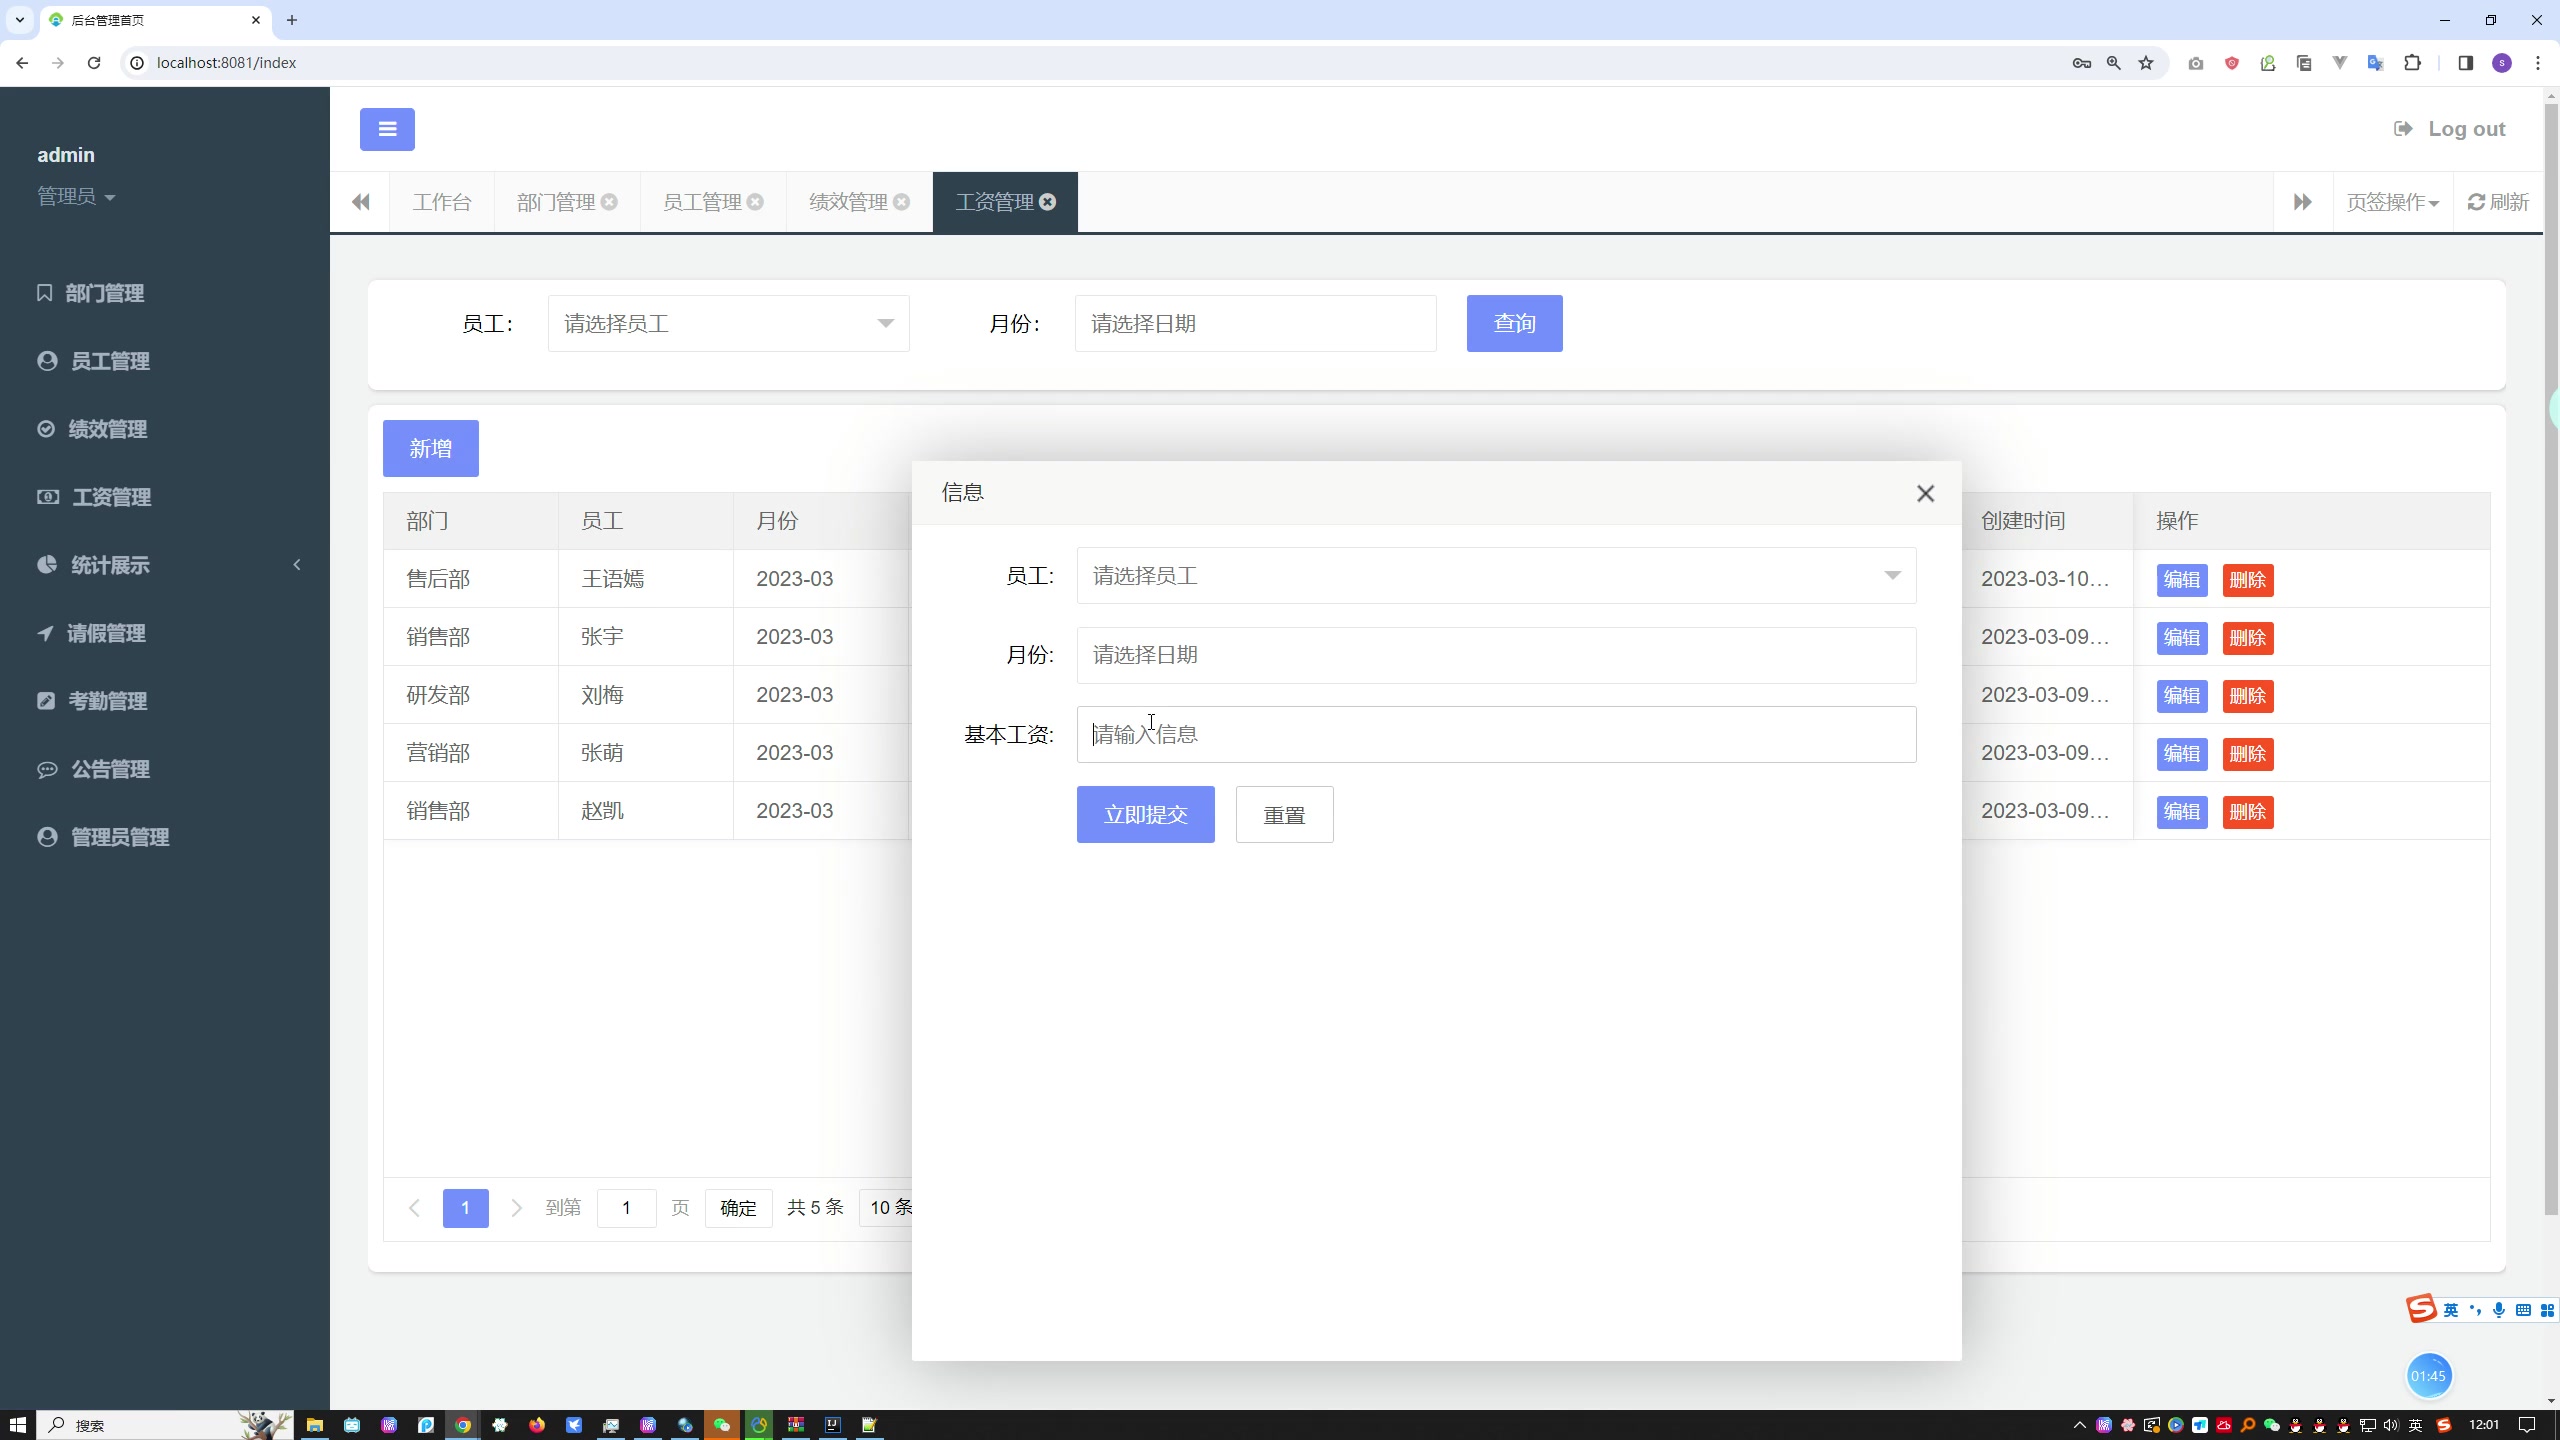Open the Chrome profile avatar
The height and width of the screenshot is (1440, 2560).
[2502, 62]
